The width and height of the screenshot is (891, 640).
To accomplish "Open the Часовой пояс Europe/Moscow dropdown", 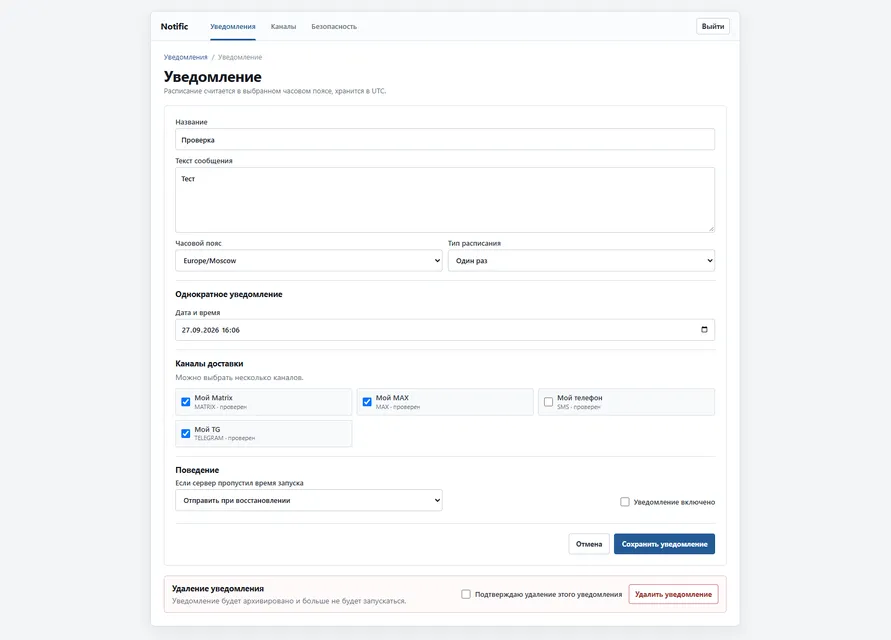I will (309, 261).
